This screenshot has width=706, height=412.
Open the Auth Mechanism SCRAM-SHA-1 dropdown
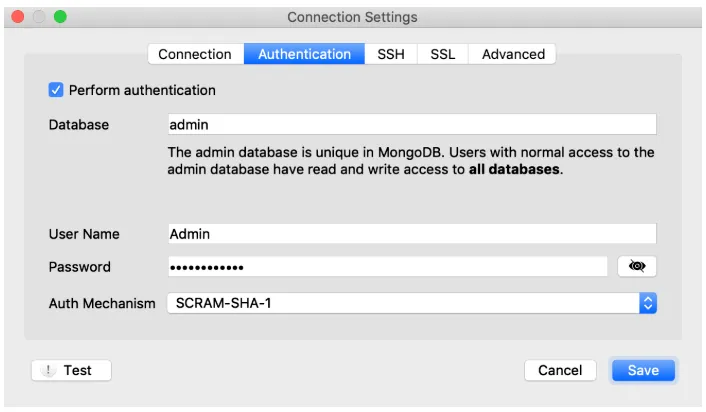[x=412, y=303]
